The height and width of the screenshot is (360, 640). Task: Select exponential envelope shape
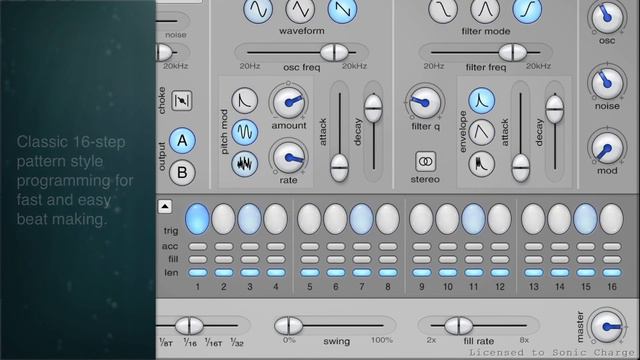pyautogui.click(x=482, y=100)
